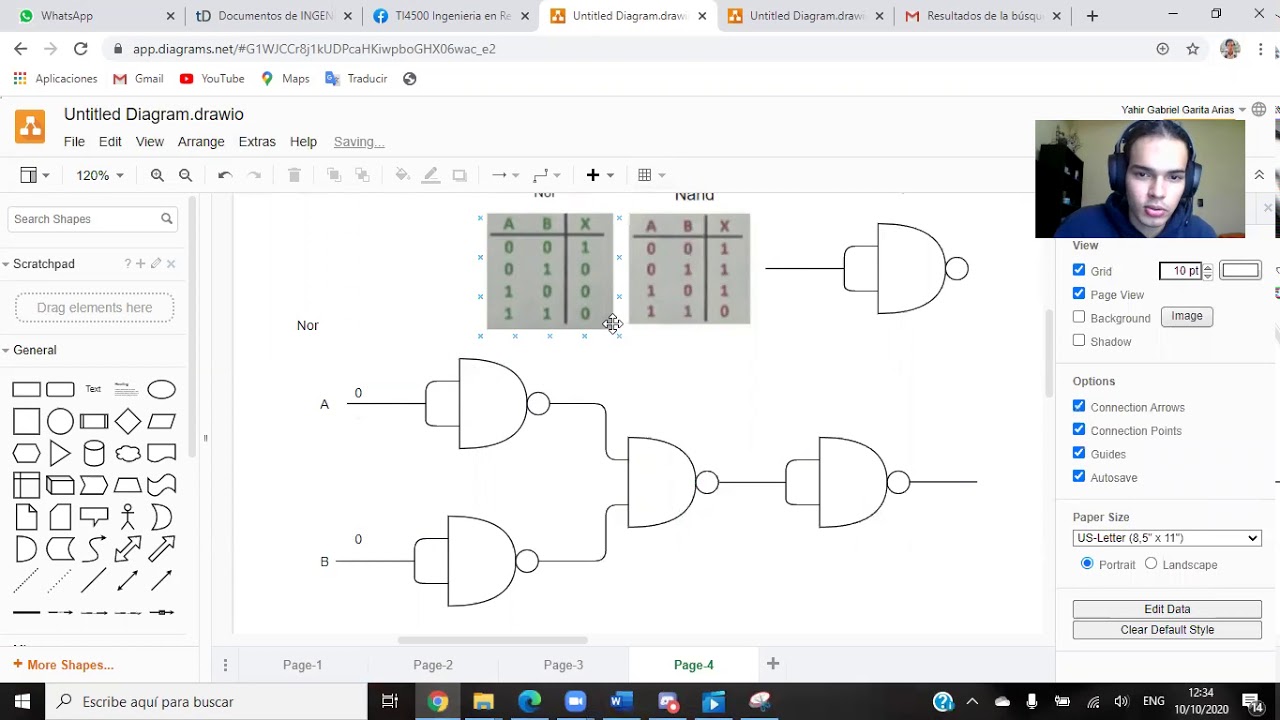This screenshot has width=1280, height=720.
Task: Toggle the Connection Arrows checkbox
Action: pyautogui.click(x=1079, y=406)
